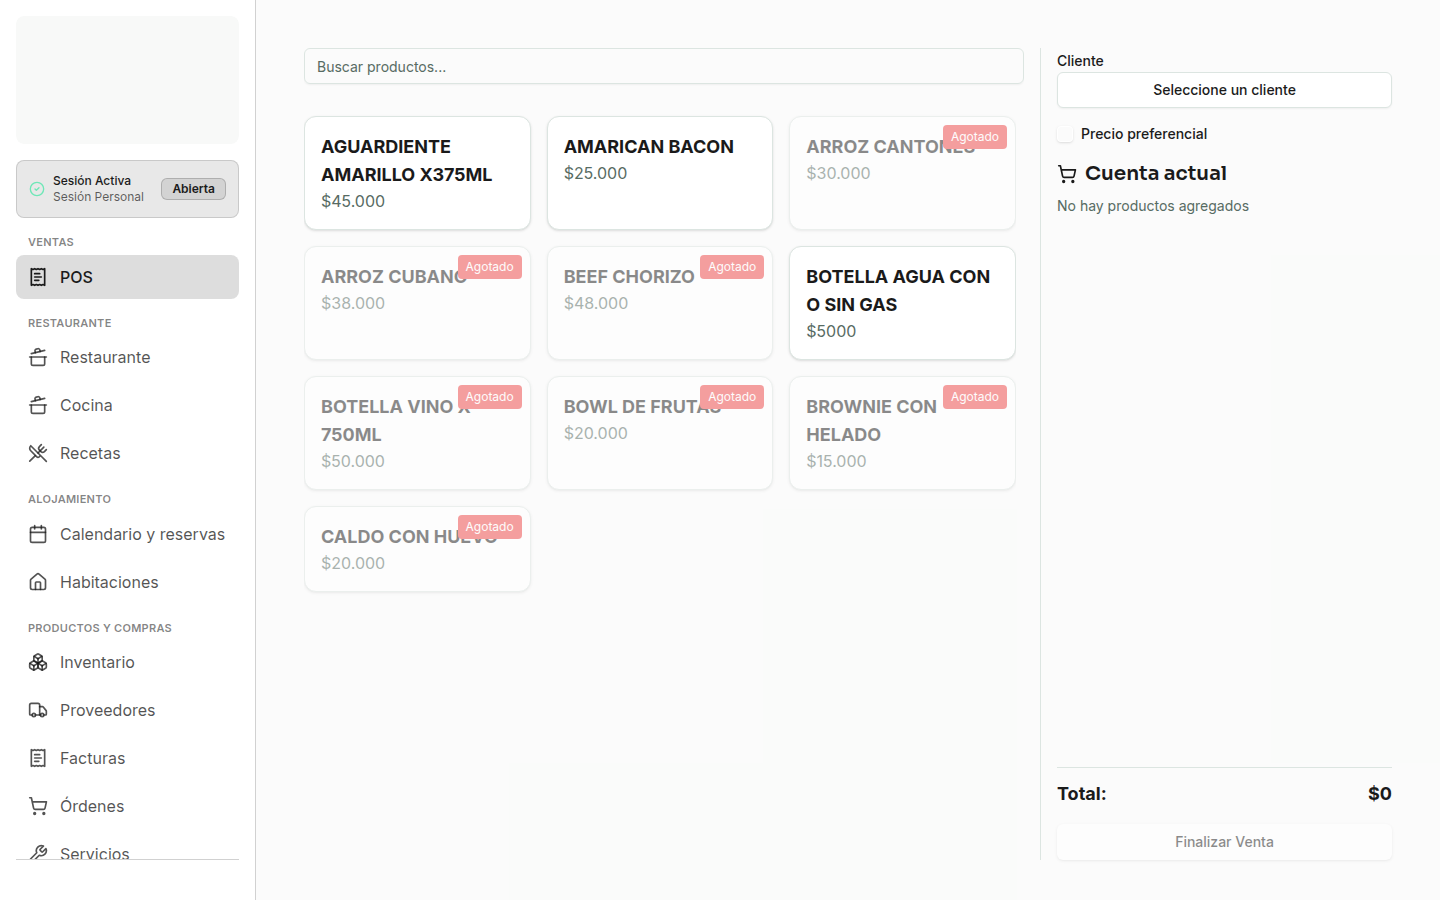The height and width of the screenshot is (900, 1440).
Task: Go to the Órdenes page
Action: (x=127, y=806)
